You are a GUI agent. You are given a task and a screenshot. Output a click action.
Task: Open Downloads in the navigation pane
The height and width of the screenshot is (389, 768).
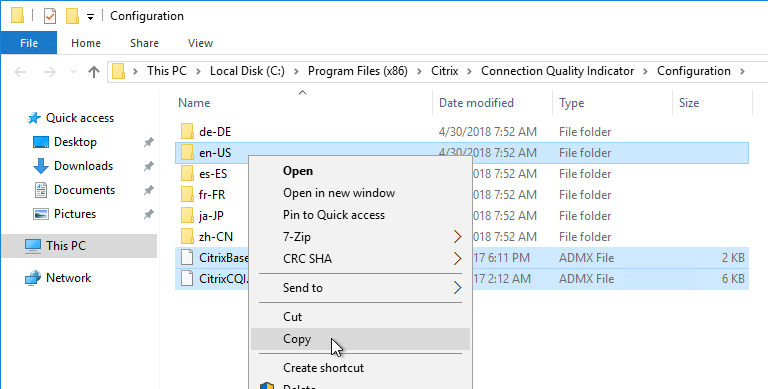[x=83, y=166]
